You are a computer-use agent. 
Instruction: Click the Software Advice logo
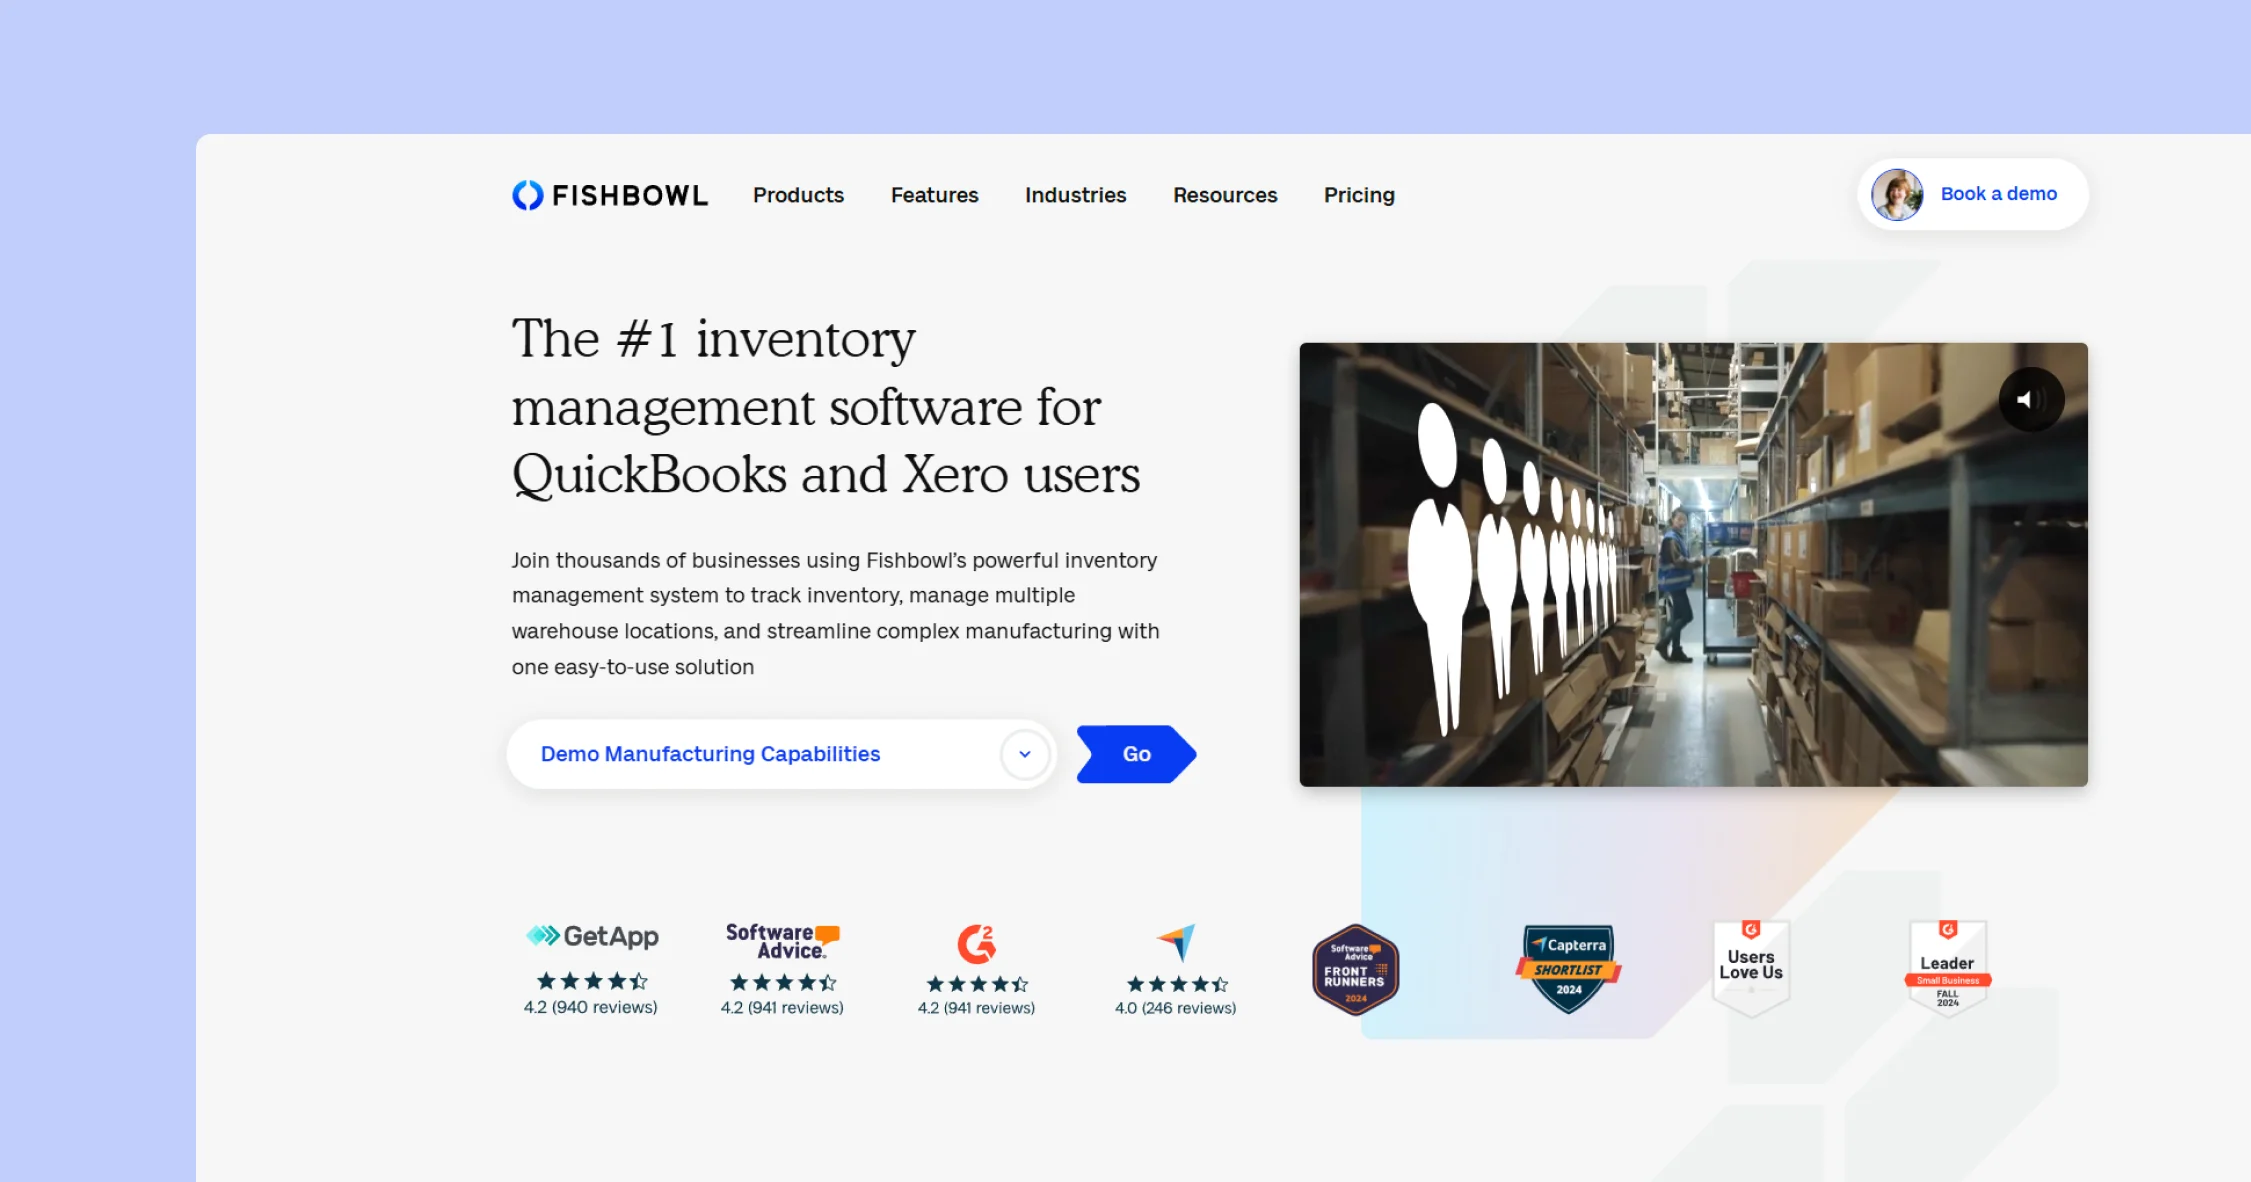[783, 941]
